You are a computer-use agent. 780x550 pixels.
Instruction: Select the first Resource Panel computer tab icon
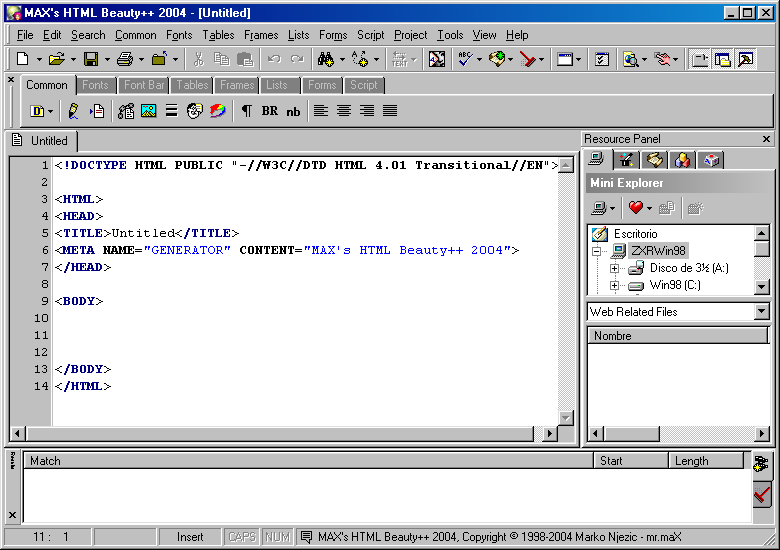pos(596,160)
